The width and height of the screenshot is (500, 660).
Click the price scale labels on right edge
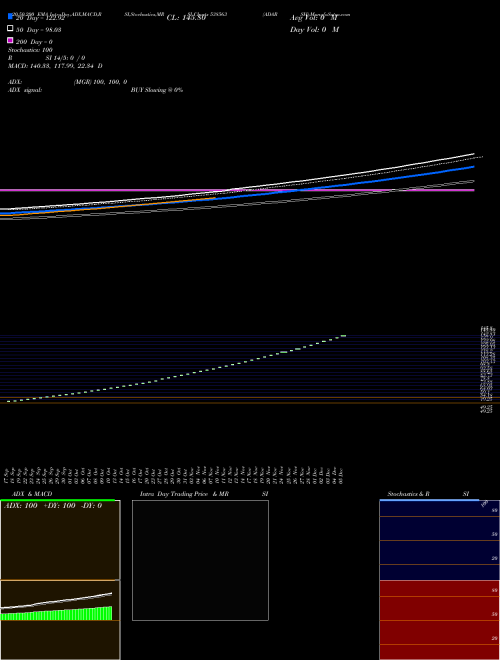click(488, 370)
